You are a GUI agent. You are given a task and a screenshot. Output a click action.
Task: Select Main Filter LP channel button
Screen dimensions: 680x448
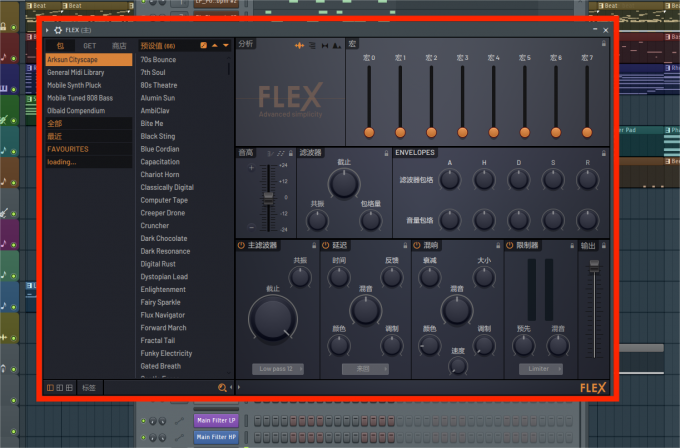click(216, 420)
